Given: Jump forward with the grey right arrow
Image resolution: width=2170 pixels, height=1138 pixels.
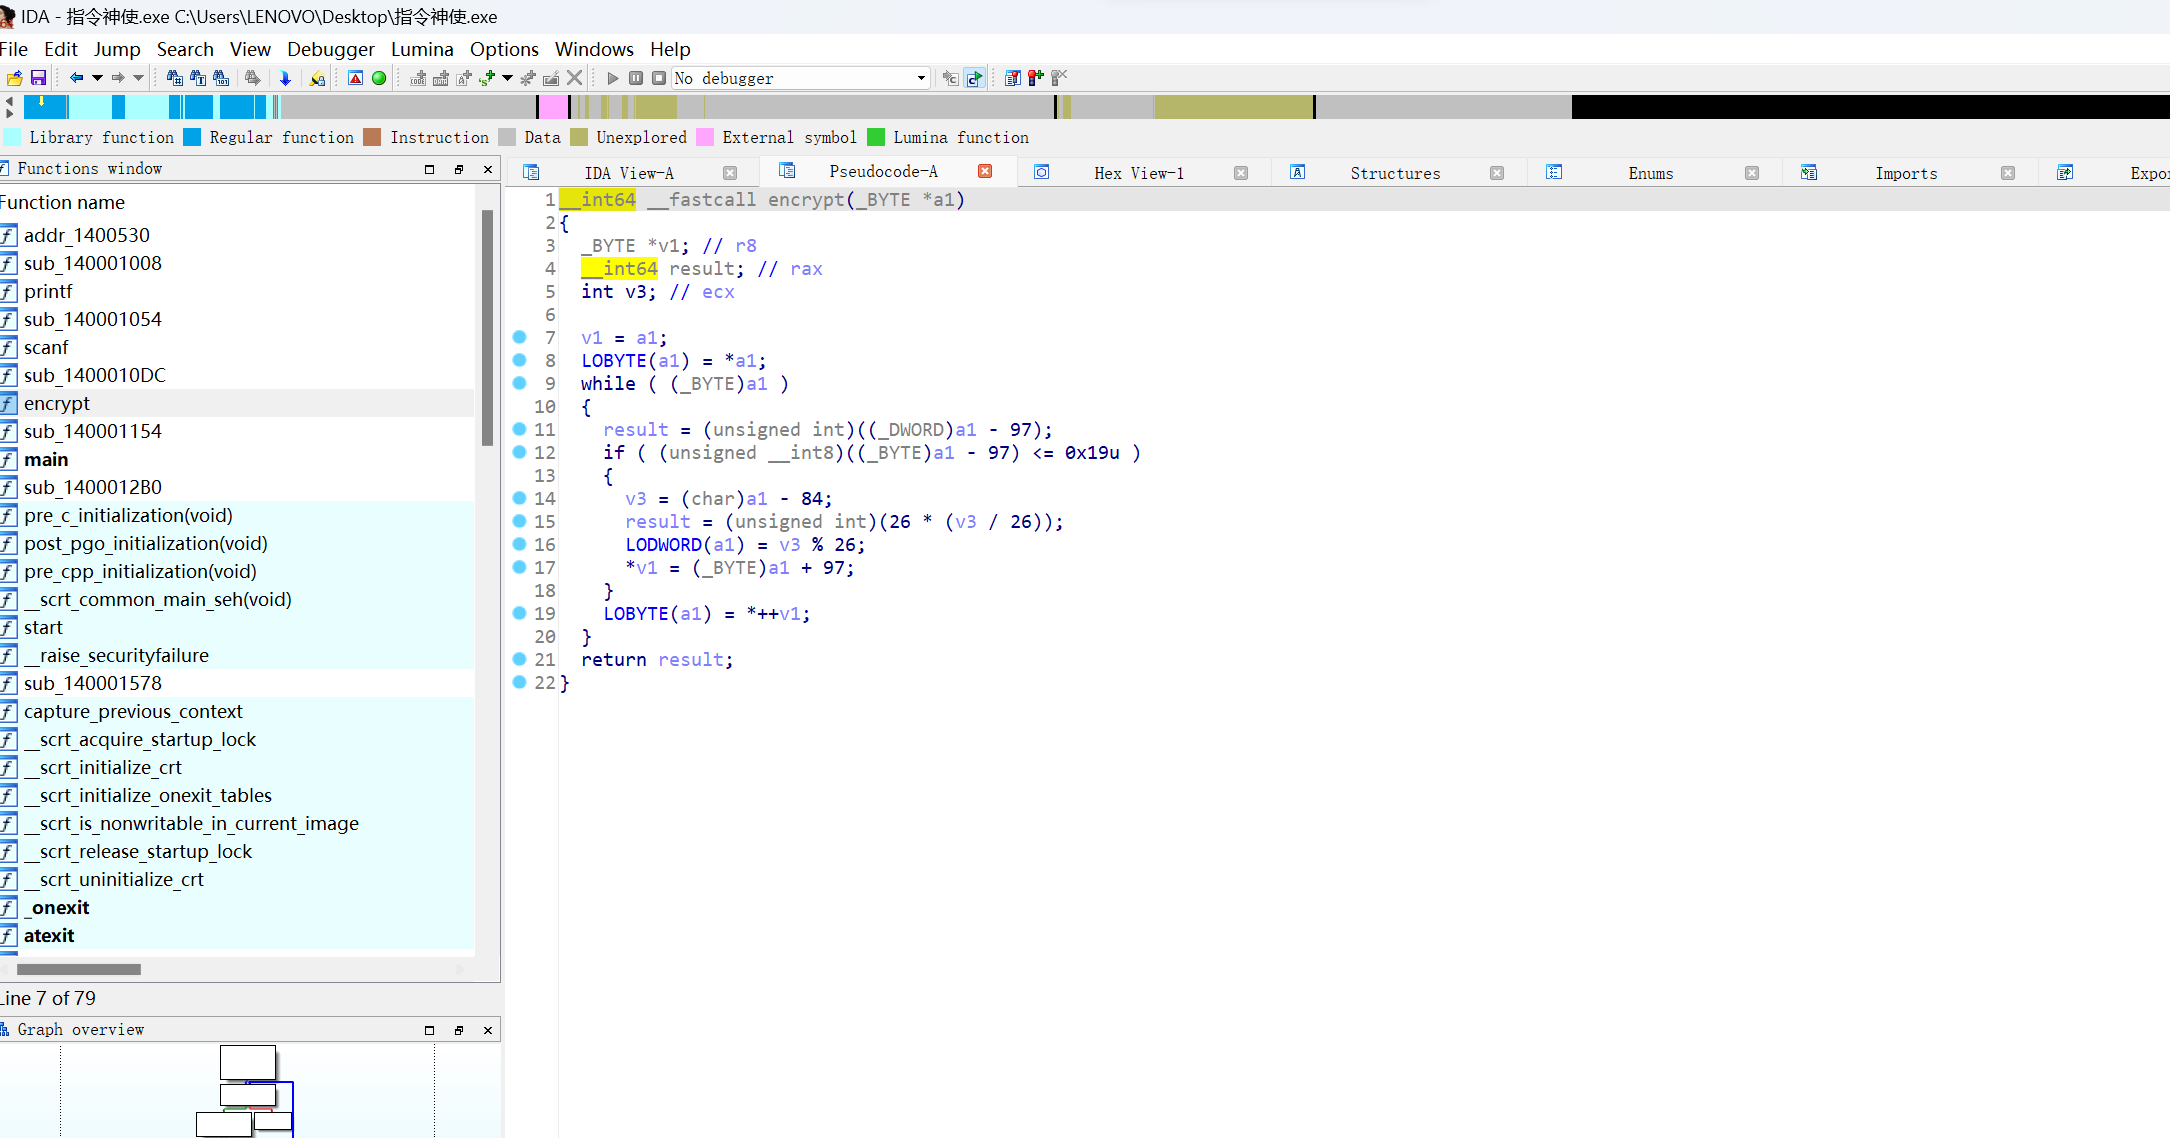Looking at the screenshot, I should click(118, 78).
